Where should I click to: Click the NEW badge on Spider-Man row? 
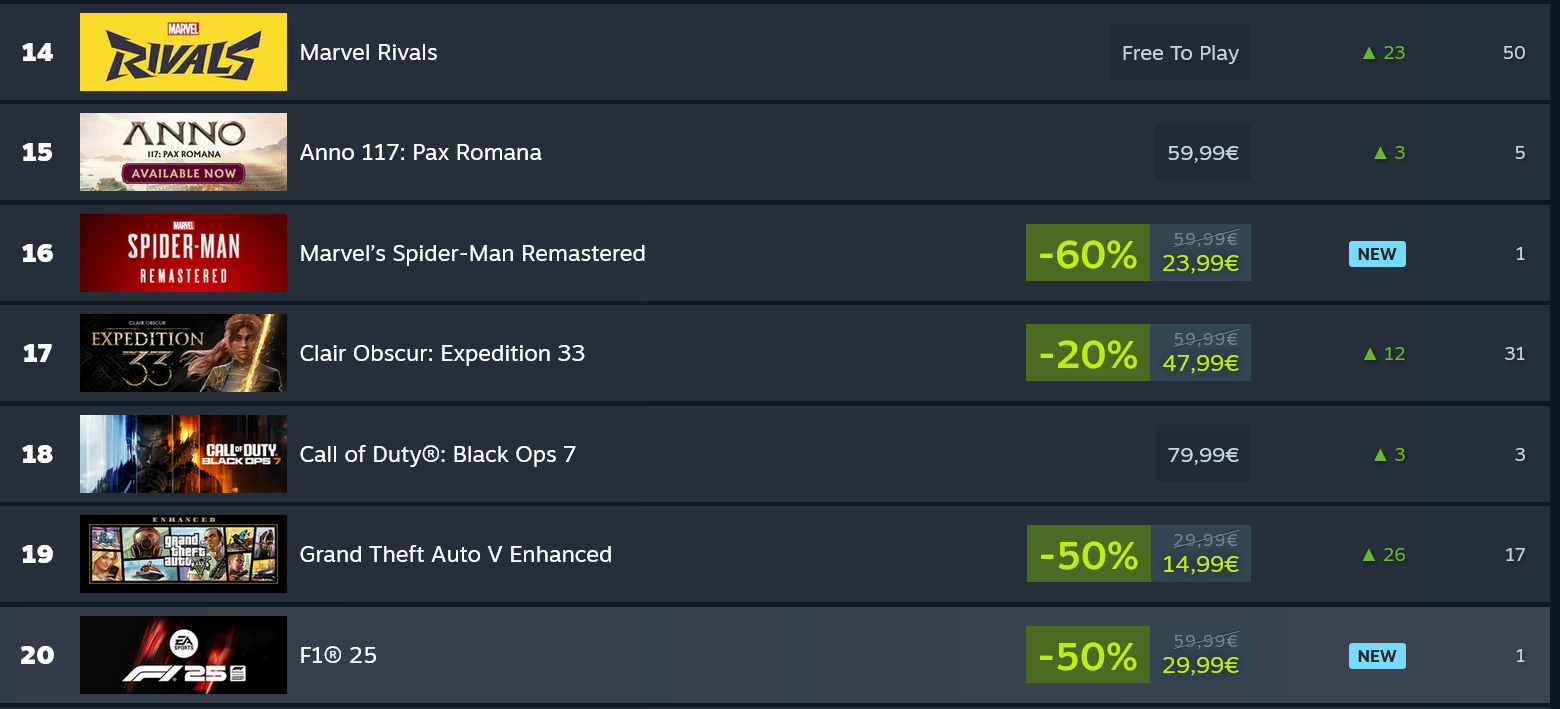(1377, 254)
